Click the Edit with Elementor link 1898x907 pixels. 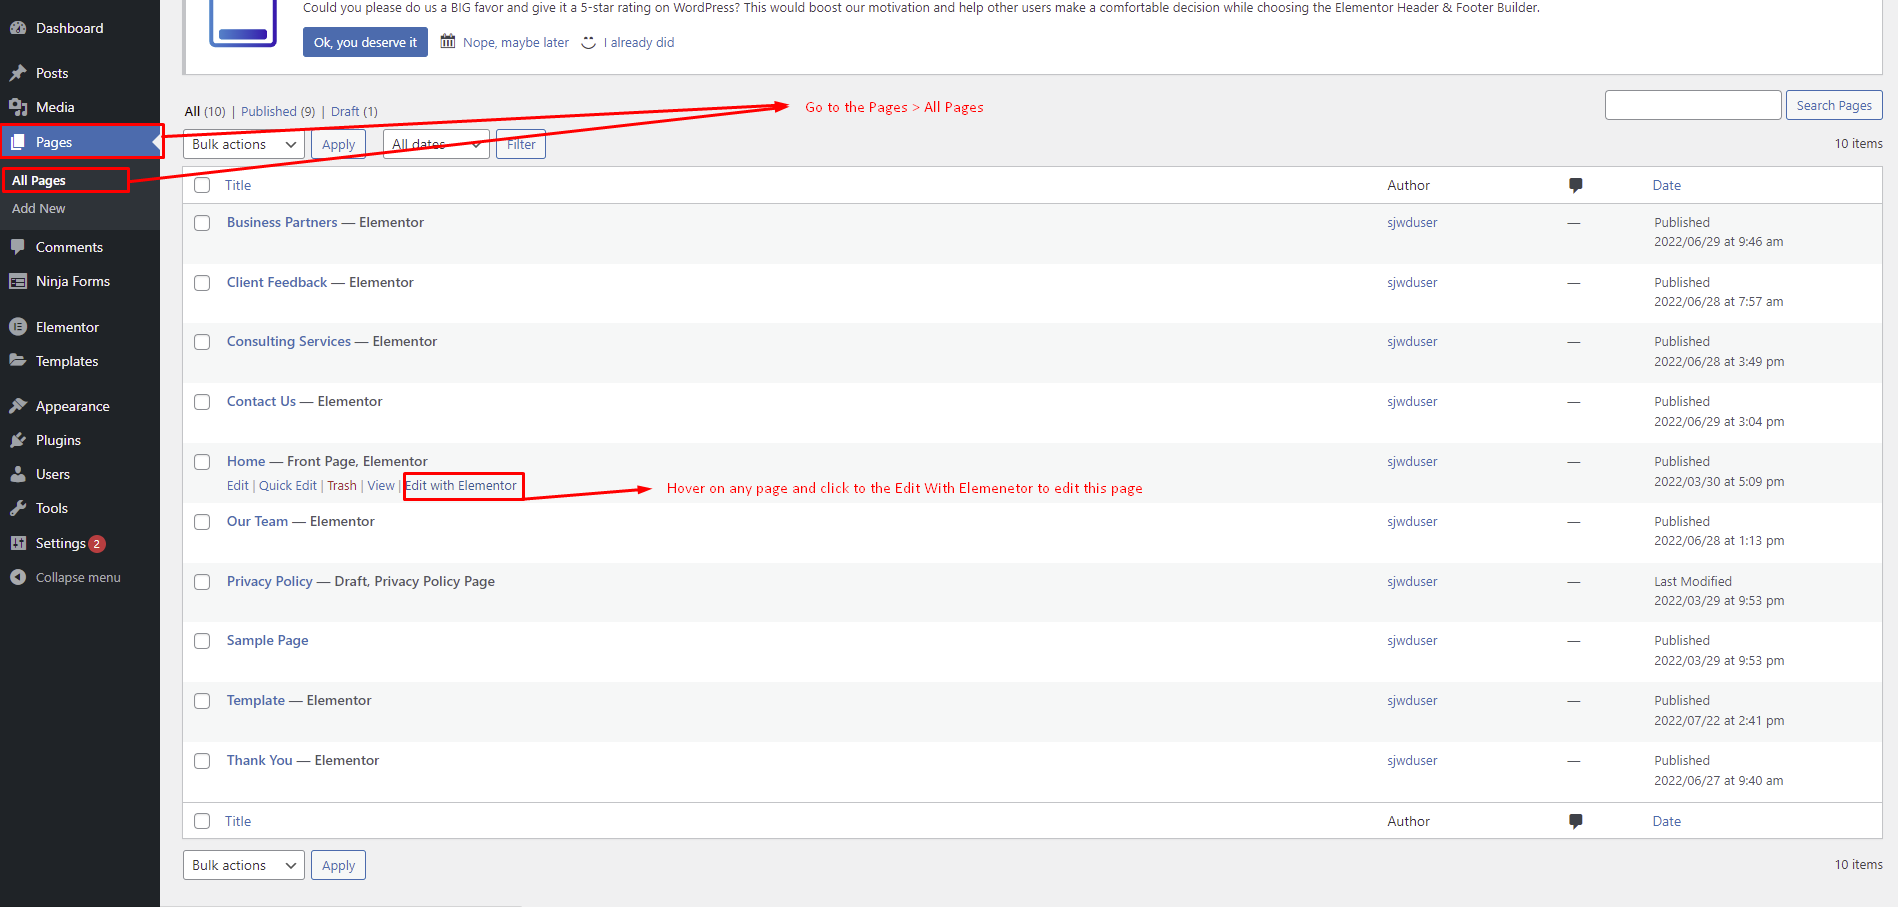[461, 485]
